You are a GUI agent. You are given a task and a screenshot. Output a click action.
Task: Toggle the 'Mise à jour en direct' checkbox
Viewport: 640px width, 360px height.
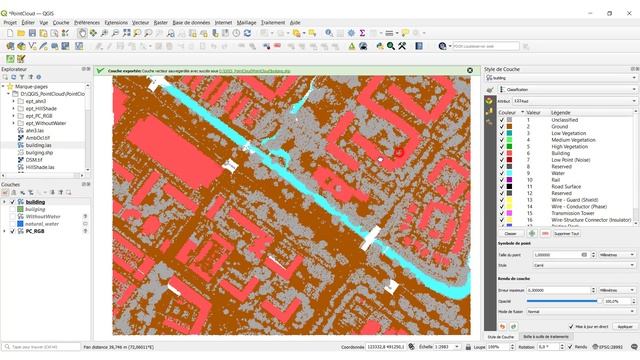pos(571,327)
